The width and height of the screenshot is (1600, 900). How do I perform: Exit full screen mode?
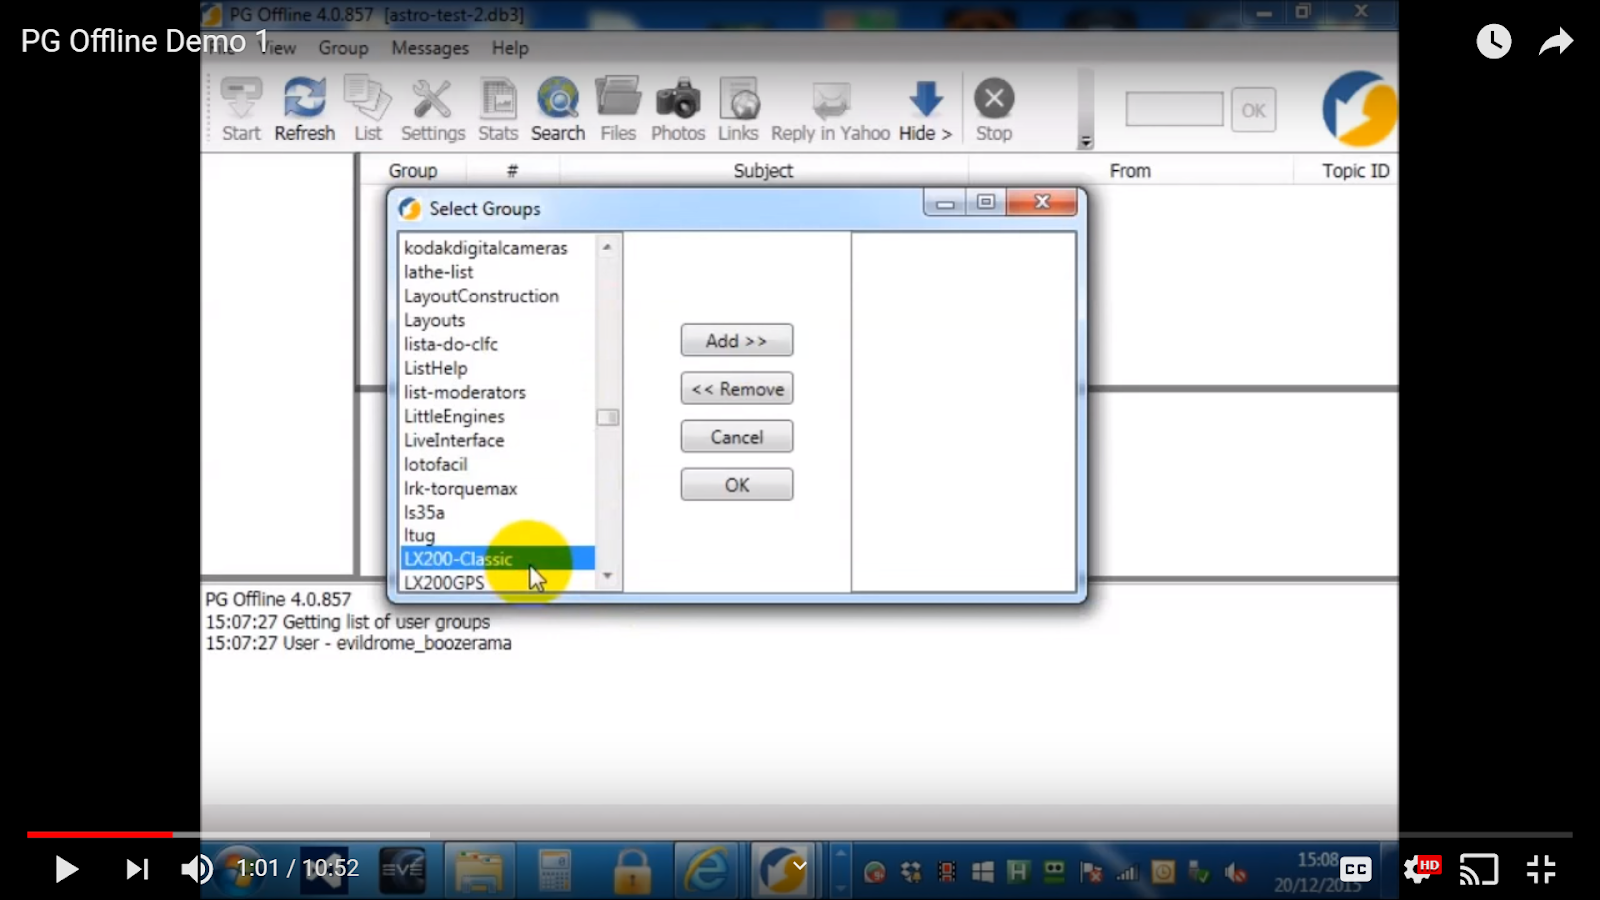(1541, 869)
